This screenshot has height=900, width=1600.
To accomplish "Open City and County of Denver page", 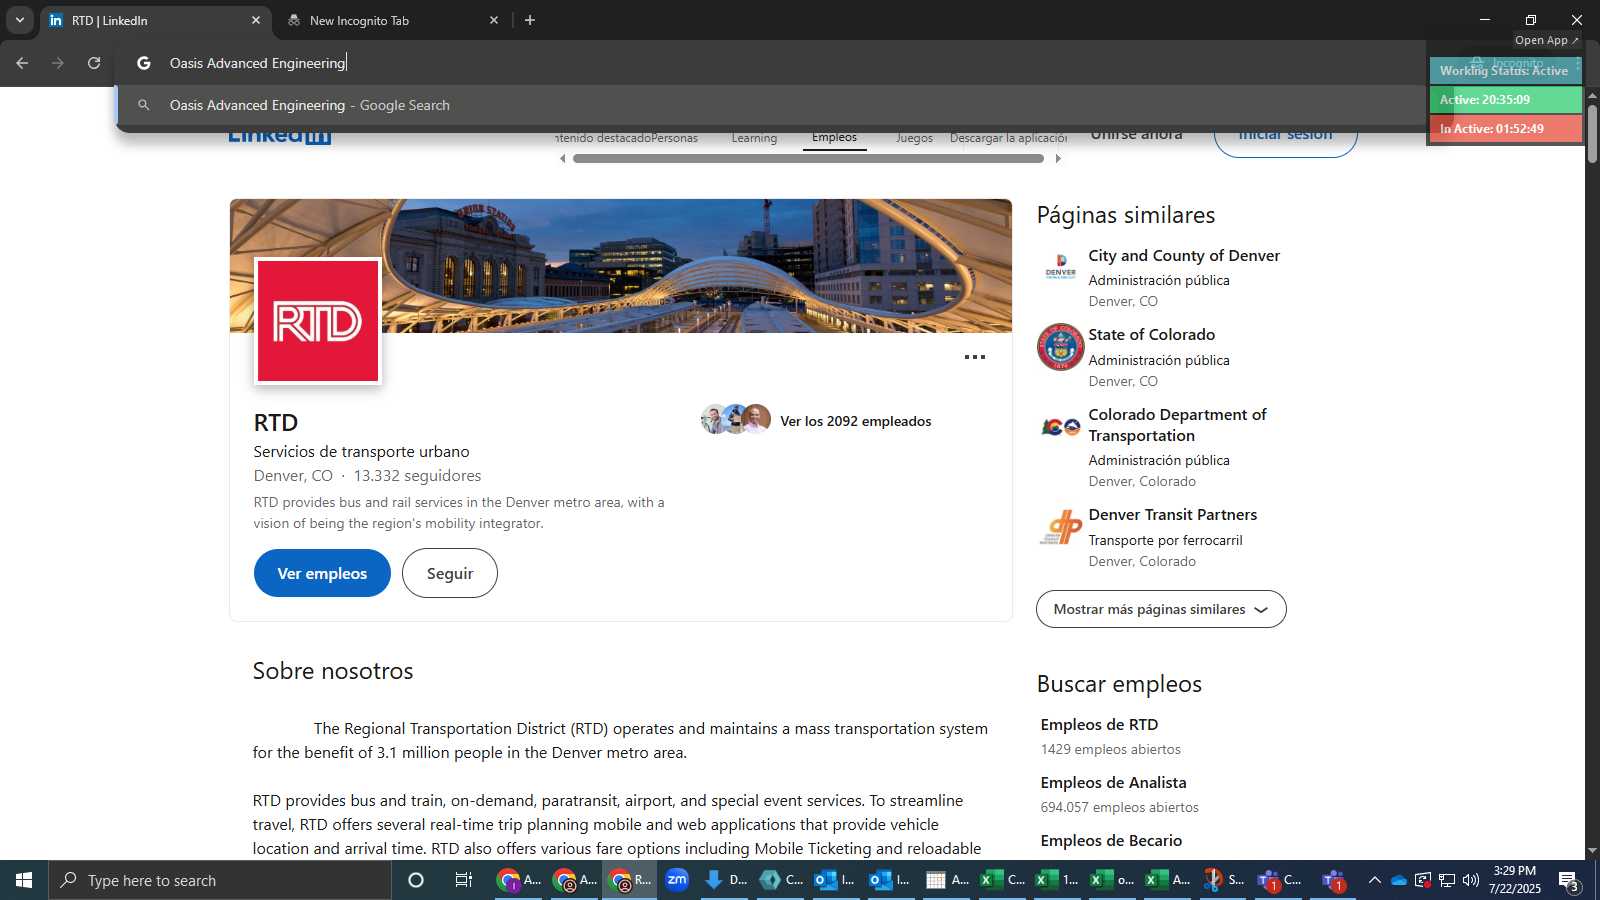I will [x=1184, y=256].
